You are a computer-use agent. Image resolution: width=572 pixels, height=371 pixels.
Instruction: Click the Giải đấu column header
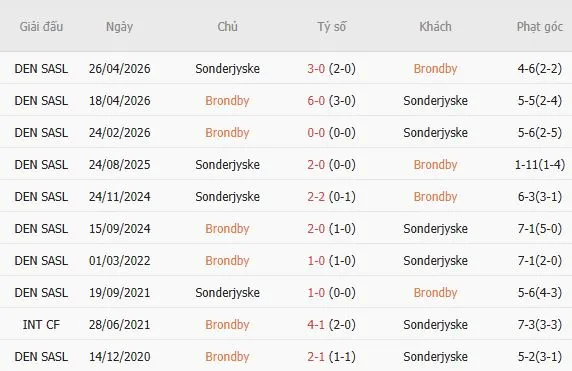[41, 27]
